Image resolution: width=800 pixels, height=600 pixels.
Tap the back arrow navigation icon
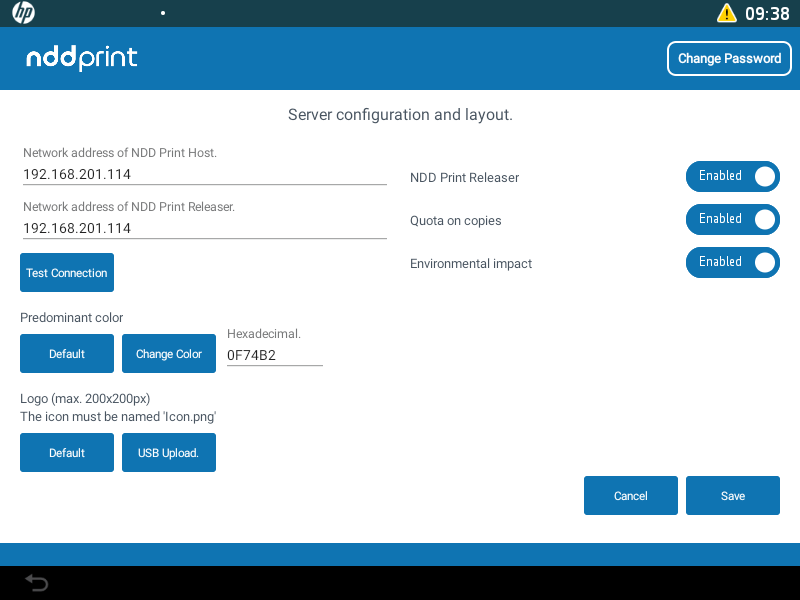pos(36,582)
